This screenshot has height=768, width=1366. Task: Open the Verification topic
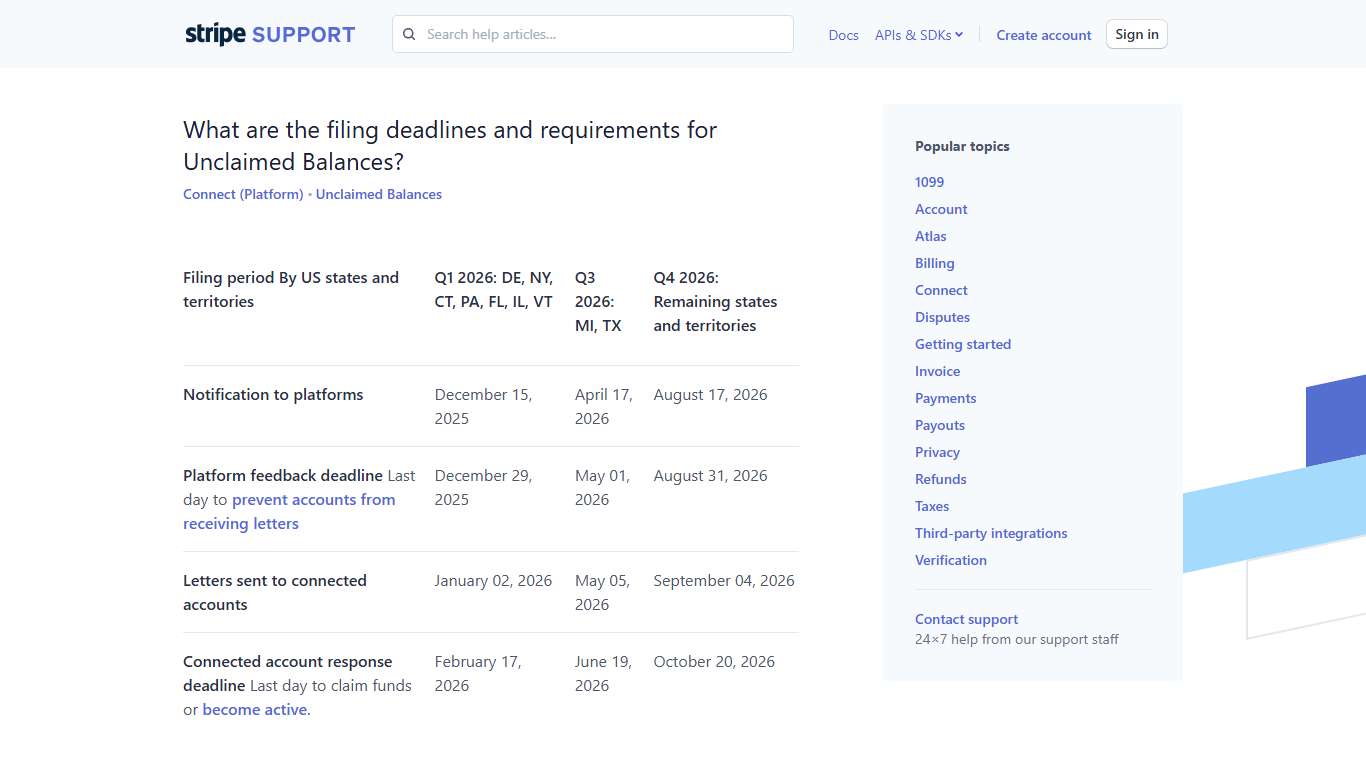point(950,560)
